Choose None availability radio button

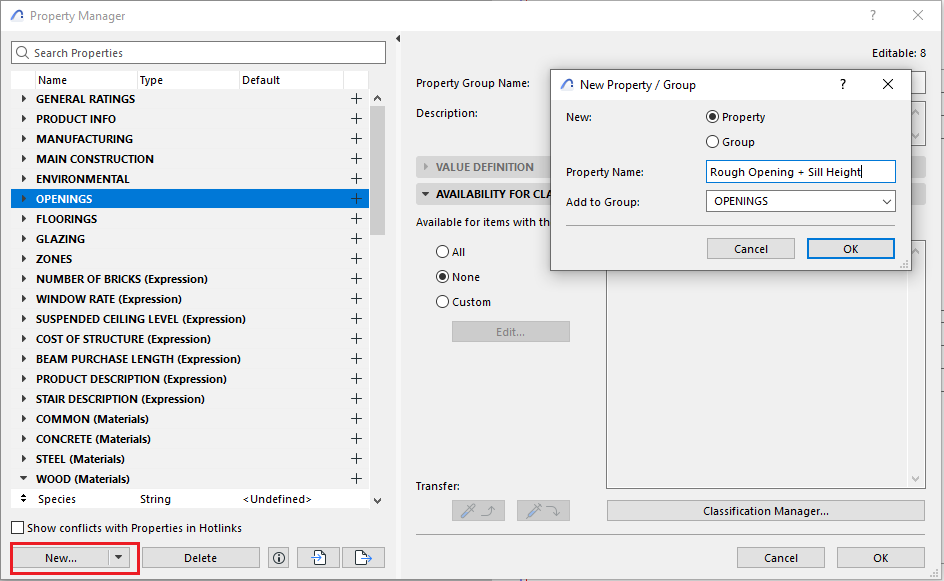[442, 277]
